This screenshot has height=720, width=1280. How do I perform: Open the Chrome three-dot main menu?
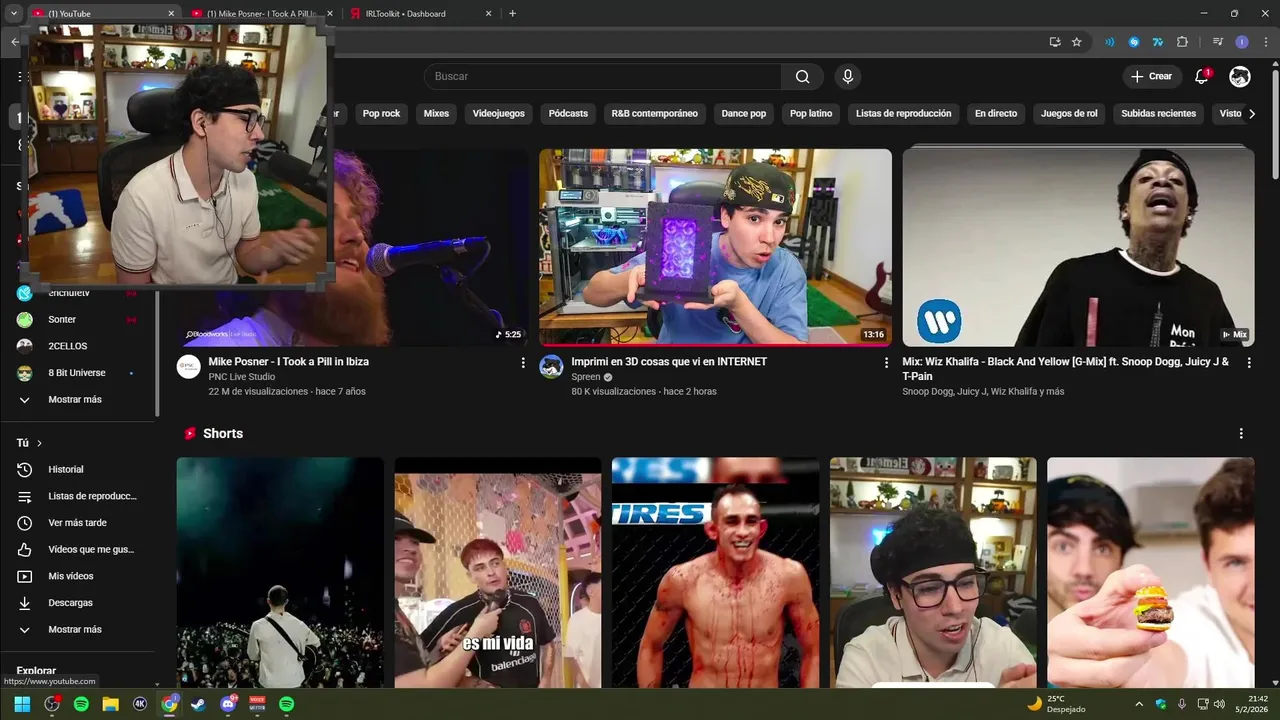(x=1266, y=42)
